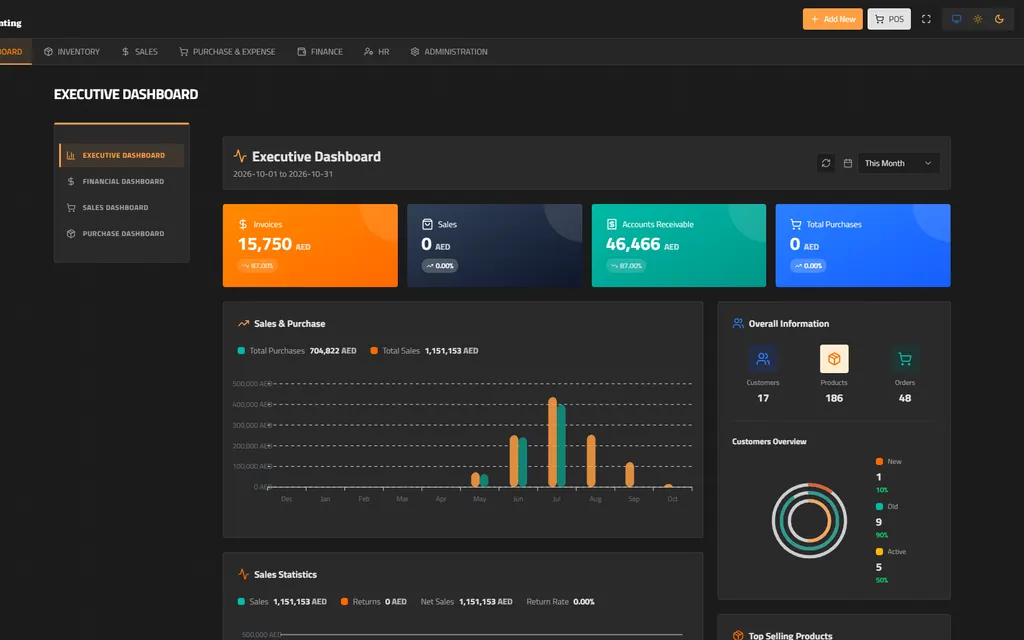The image size is (1024, 640).
Task: Click the Top Selling Products icon
Action: pos(738,635)
